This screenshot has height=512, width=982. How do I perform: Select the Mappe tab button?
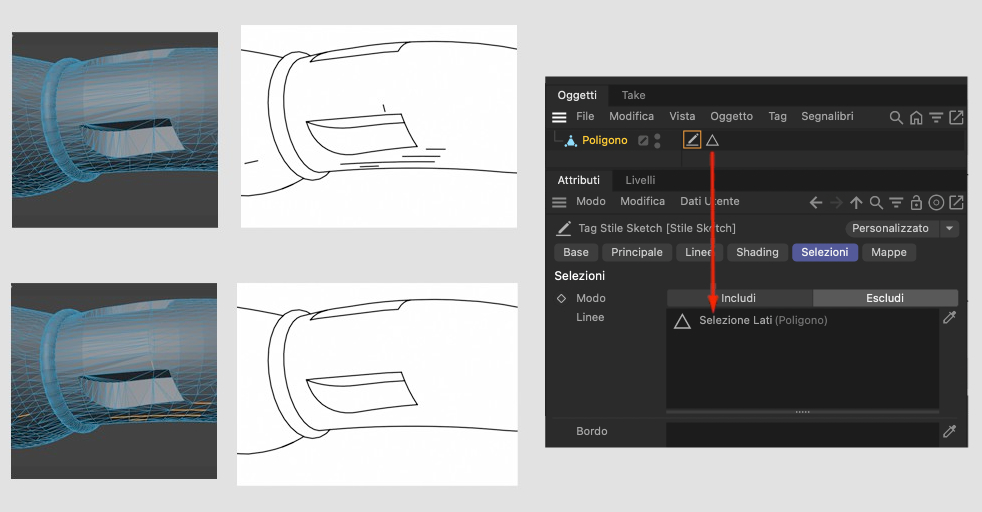[889, 252]
